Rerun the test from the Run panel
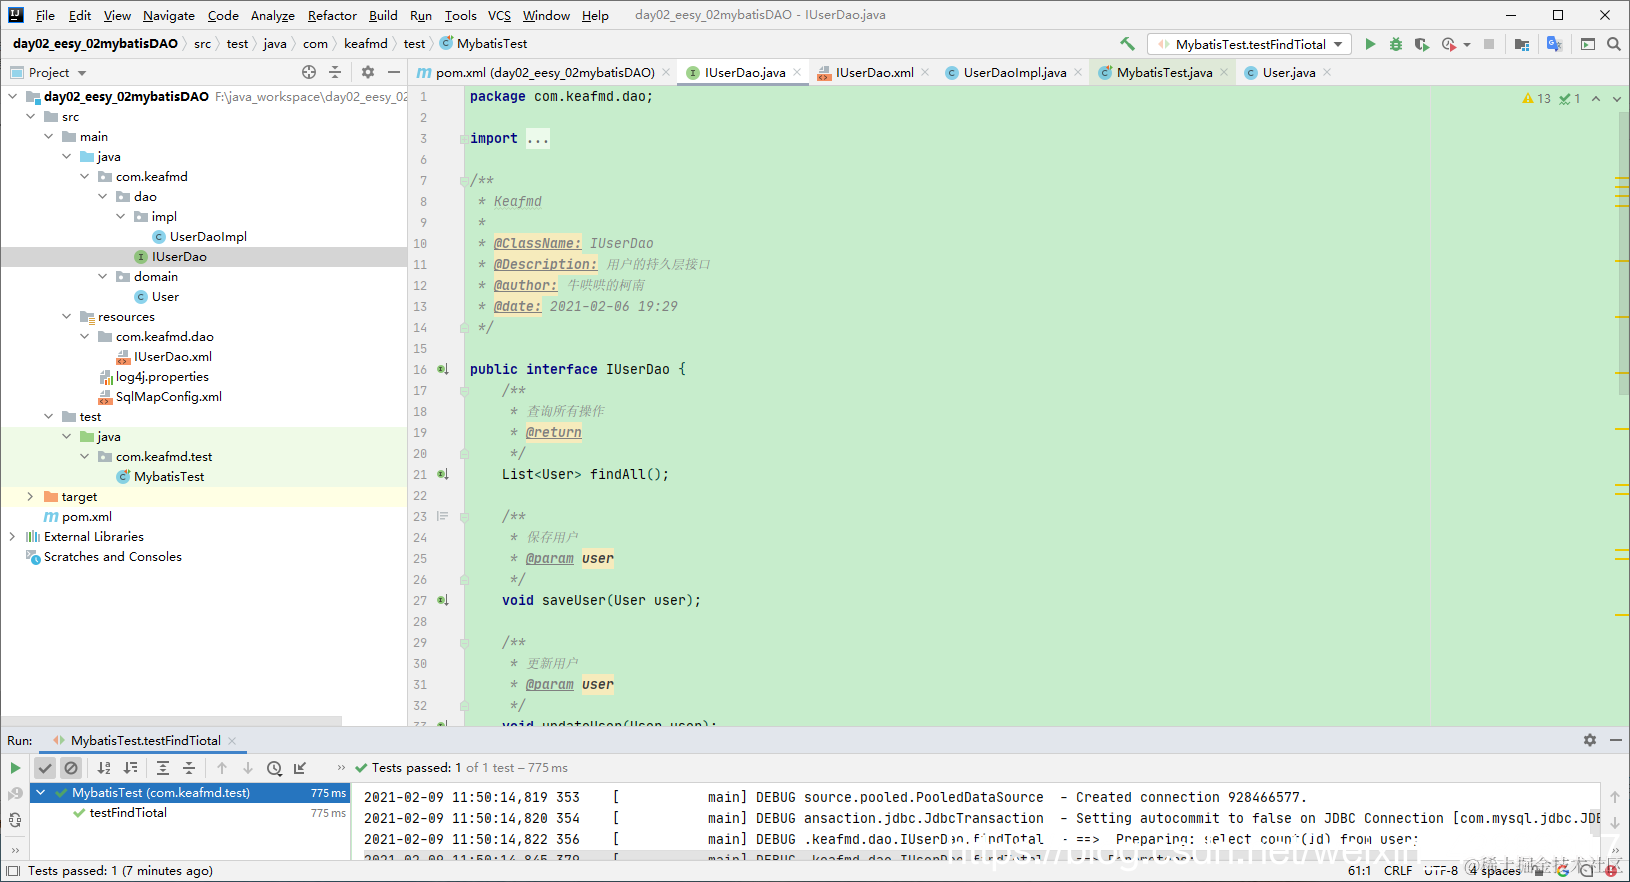Viewport: 1630px width, 882px height. point(15,768)
